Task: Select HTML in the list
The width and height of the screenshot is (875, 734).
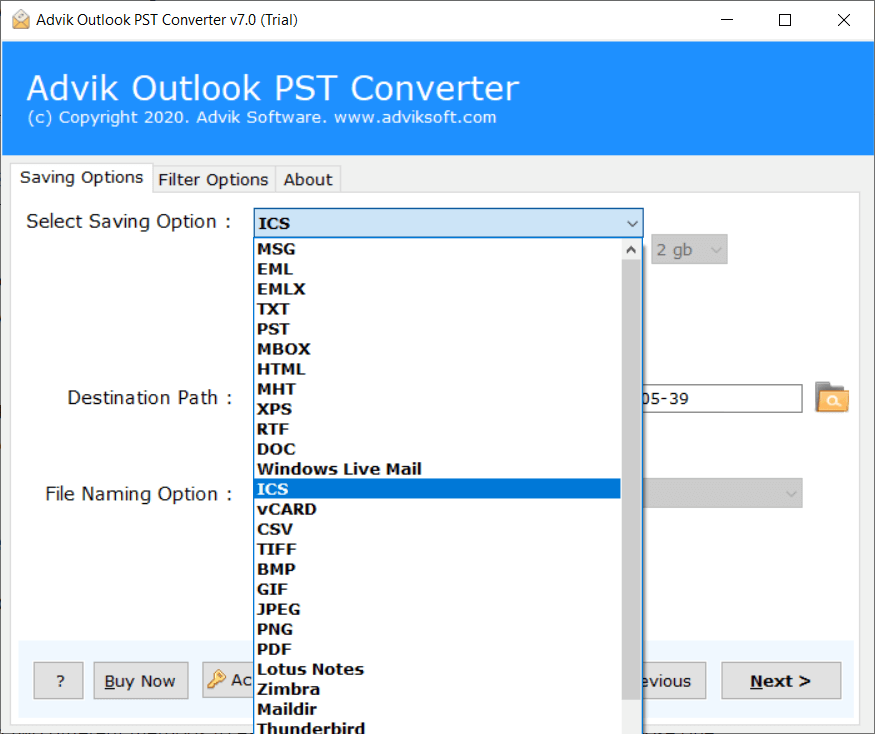Action: pos(438,370)
